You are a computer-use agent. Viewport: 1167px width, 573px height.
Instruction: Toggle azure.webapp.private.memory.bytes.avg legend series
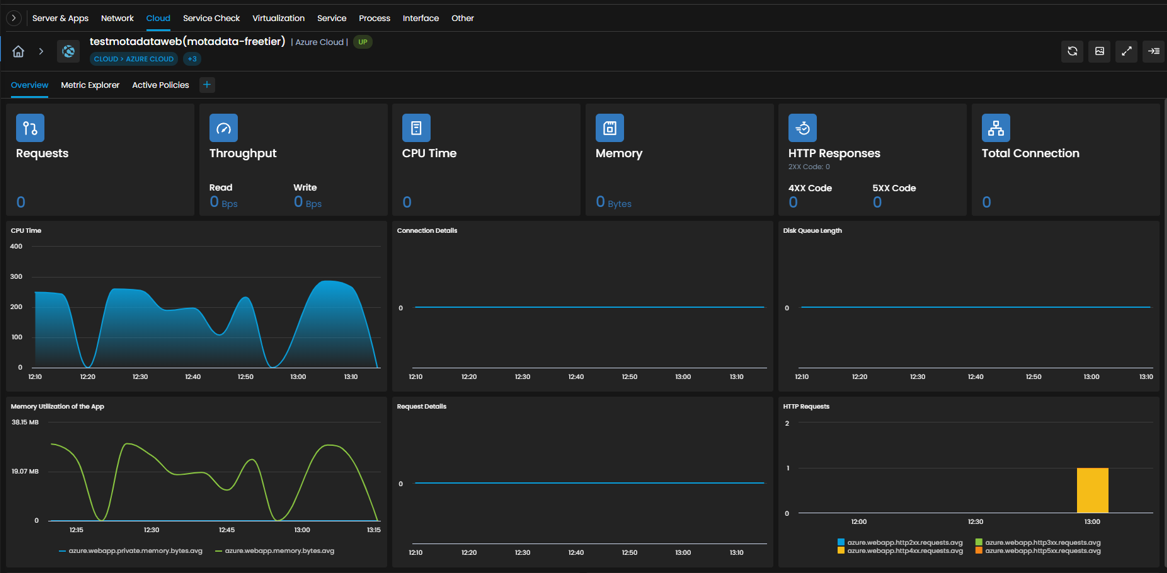(x=130, y=551)
